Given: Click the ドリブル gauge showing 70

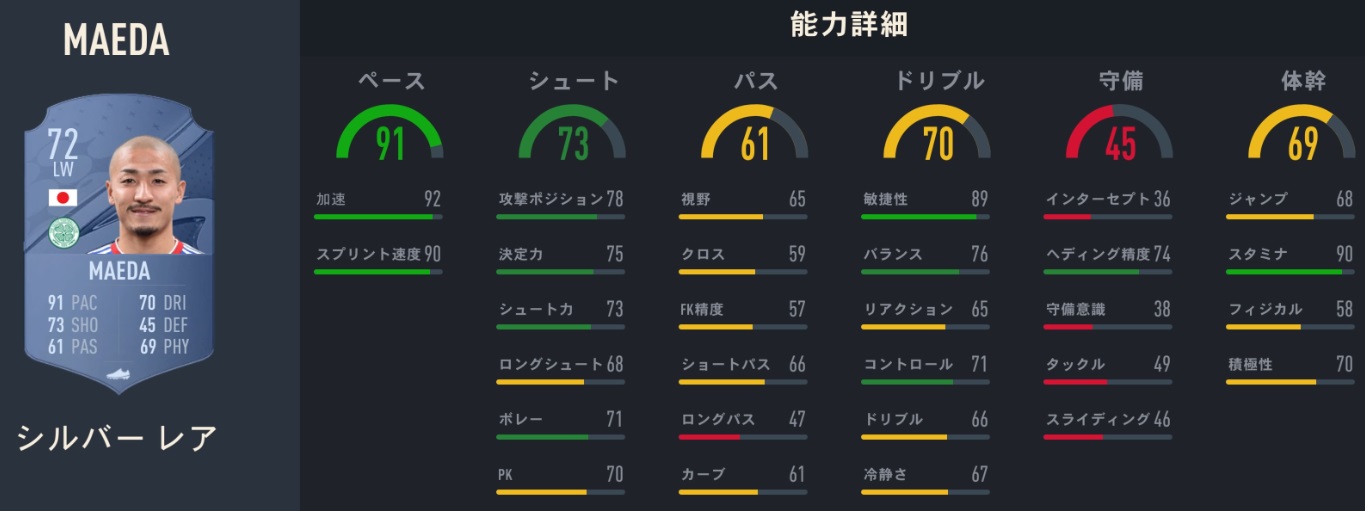Looking at the screenshot, I should coord(937,135).
